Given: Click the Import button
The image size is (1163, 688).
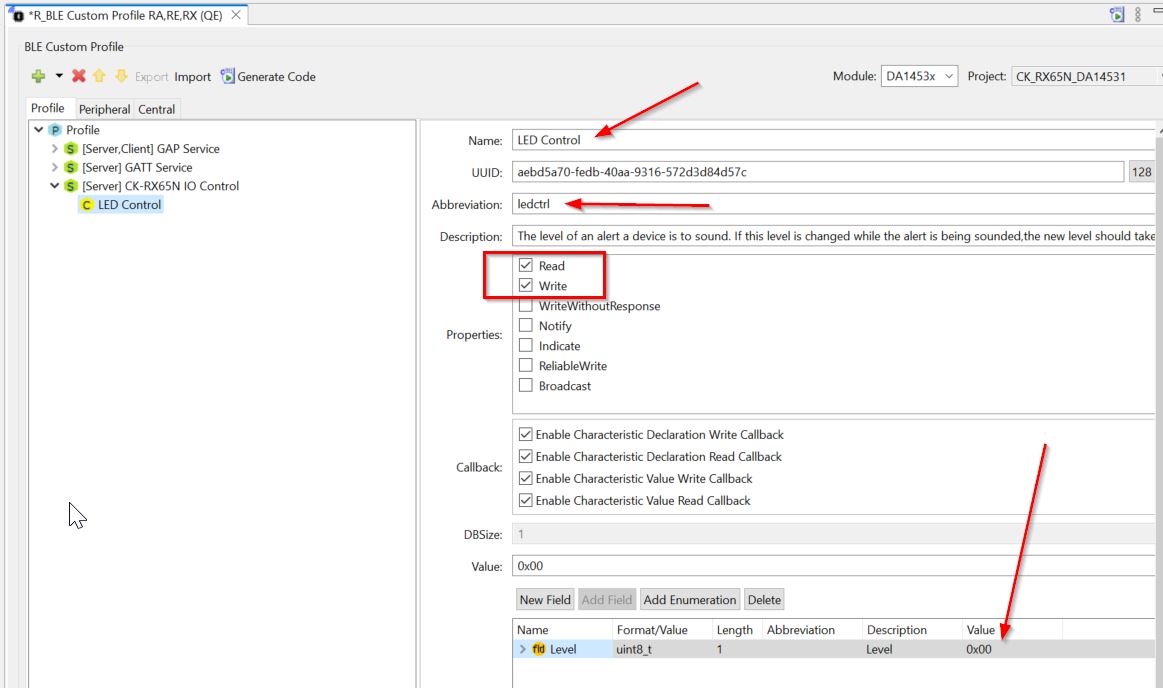Looking at the screenshot, I should point(192,76).
